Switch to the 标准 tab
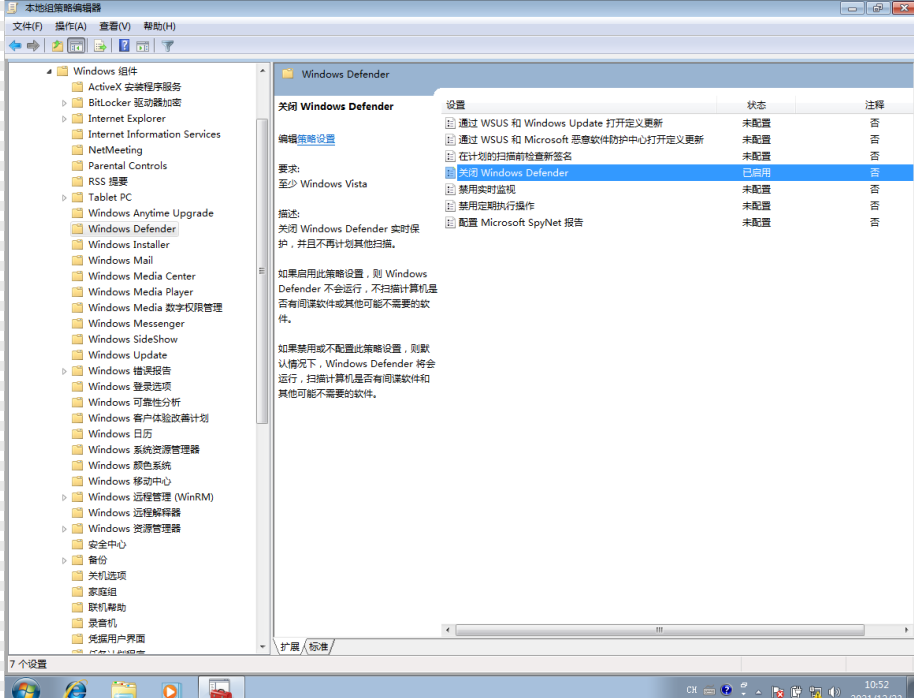Image resolution: width=914 pixels, height=698 pixels. pyautogui.click(x=318, y=647)
